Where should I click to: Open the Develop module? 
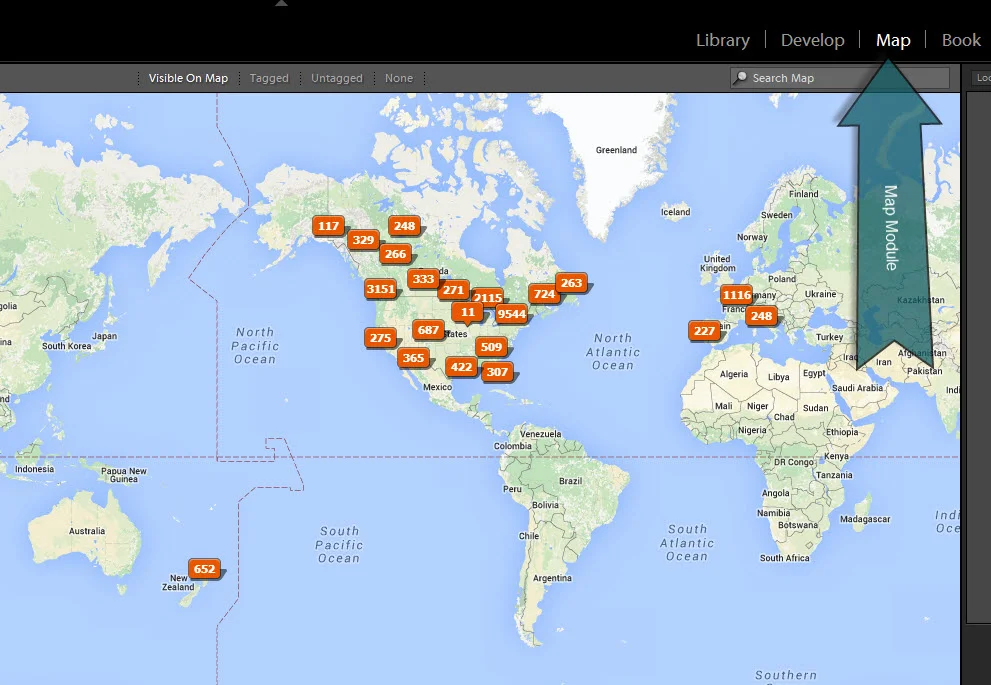[x=812, y=40]
